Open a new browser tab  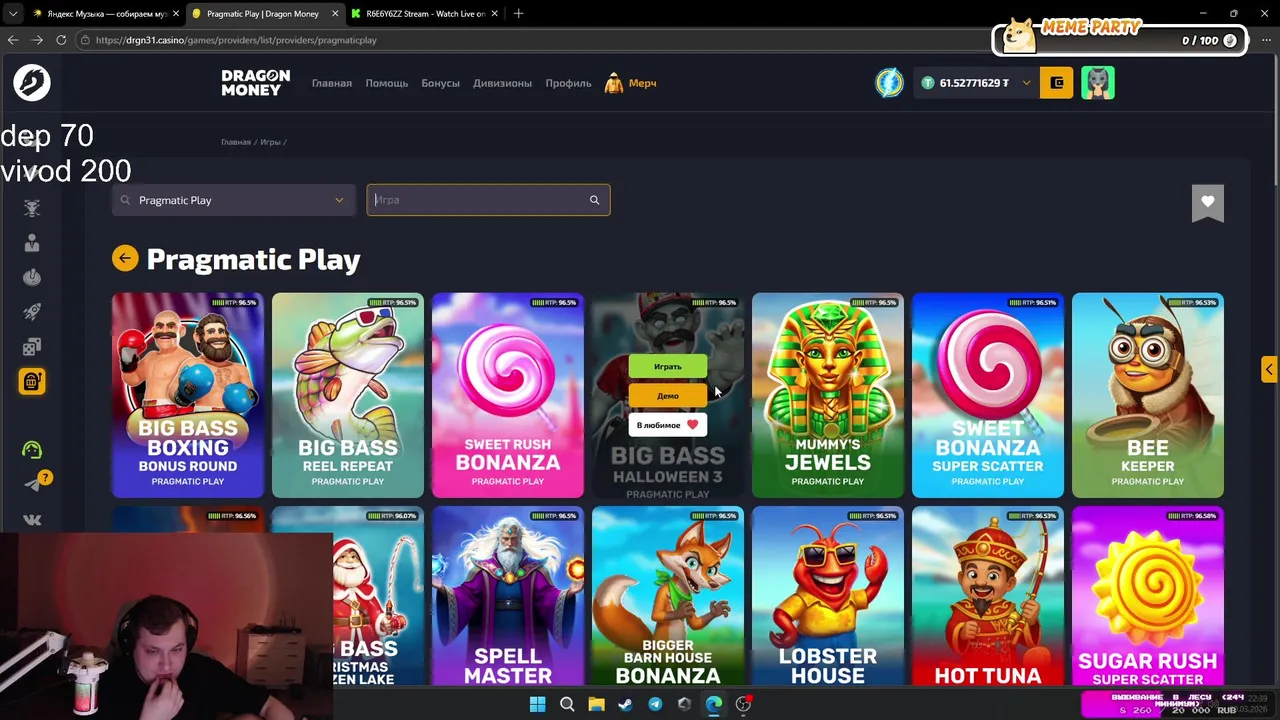518,14
